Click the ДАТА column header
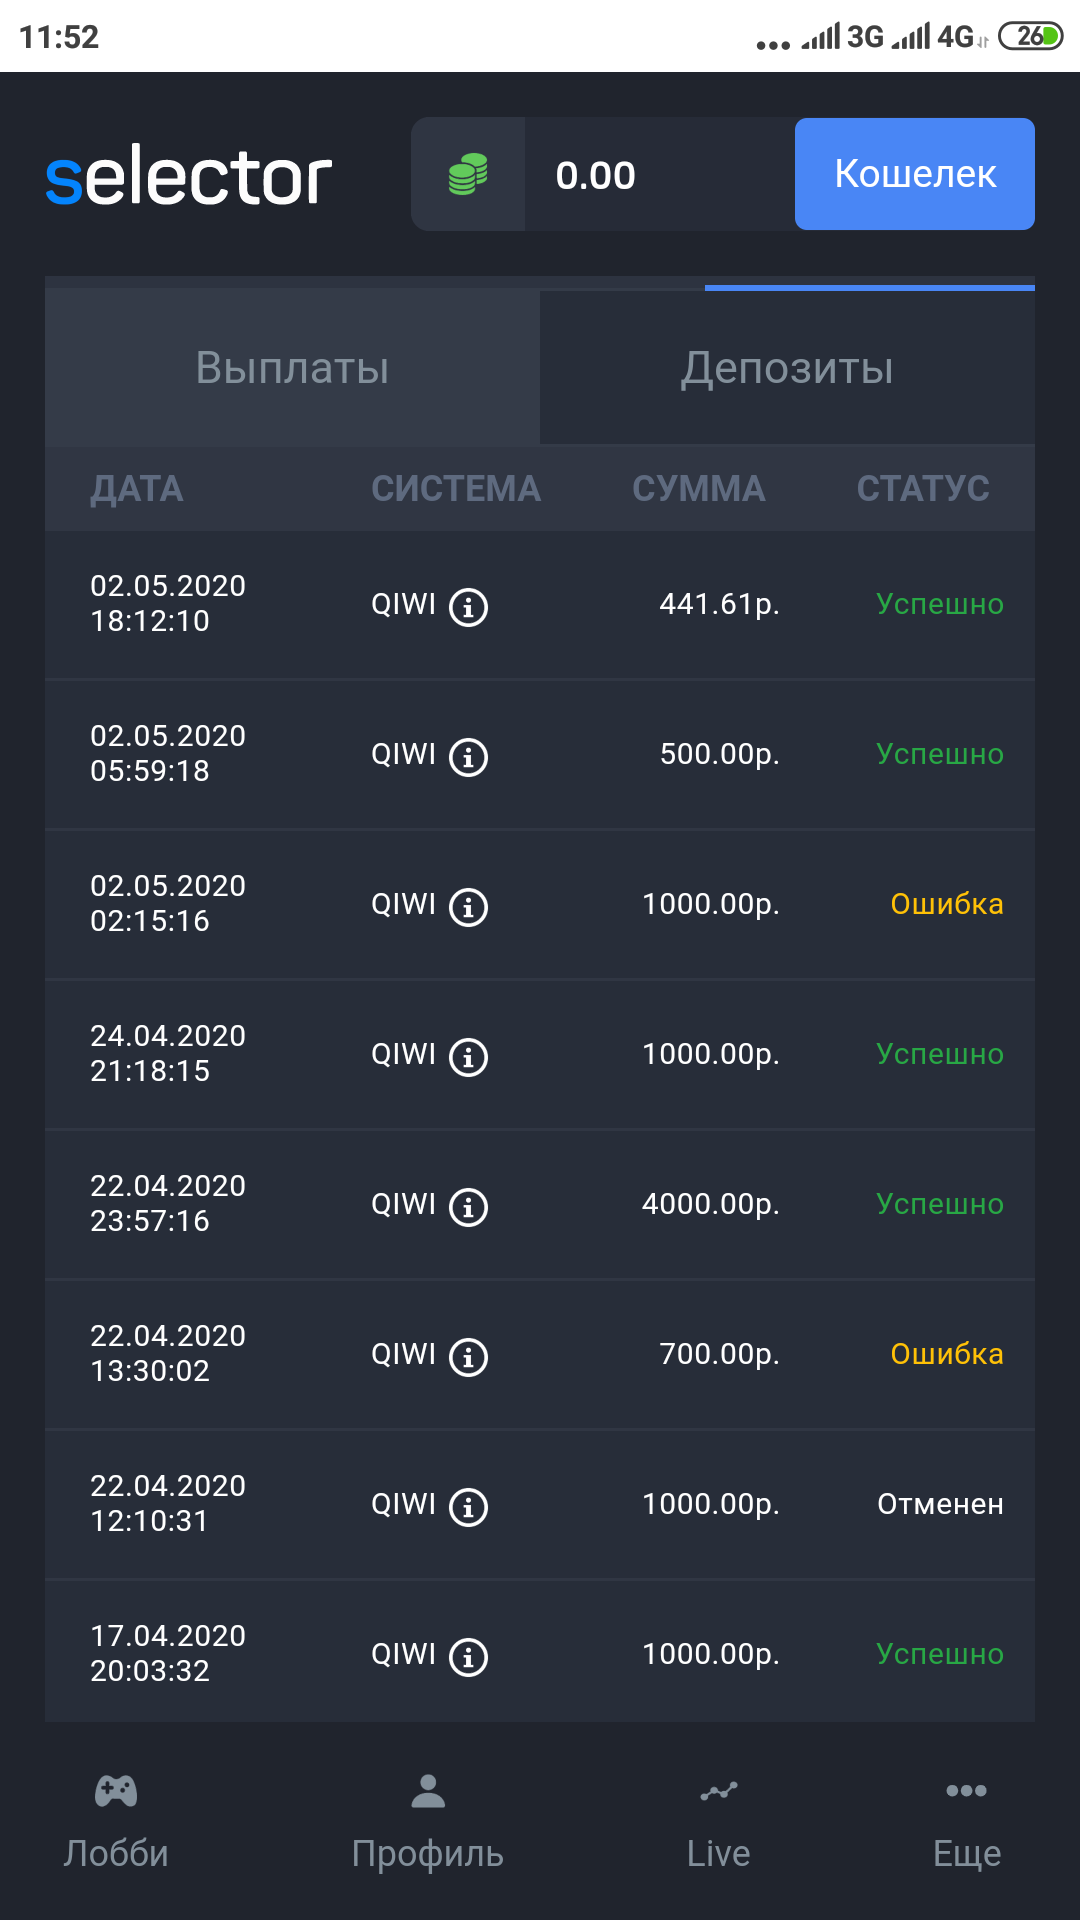 [x=137, y=489]
